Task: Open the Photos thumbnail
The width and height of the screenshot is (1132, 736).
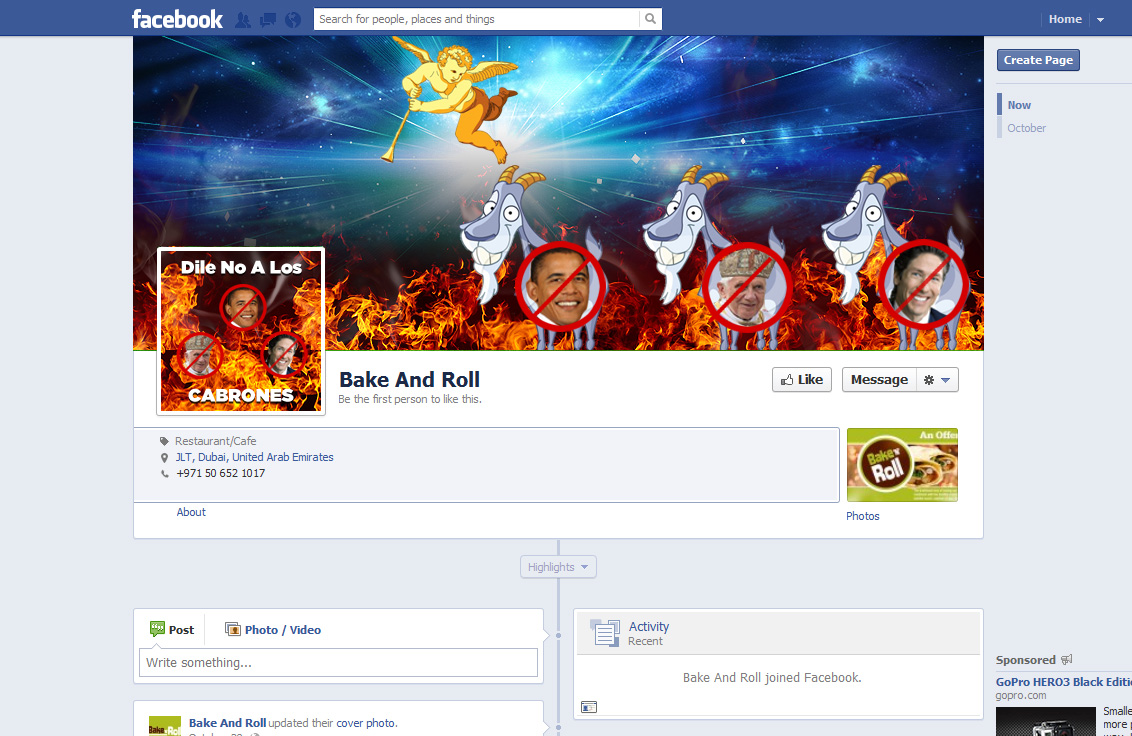Action: tap(902, 464)
